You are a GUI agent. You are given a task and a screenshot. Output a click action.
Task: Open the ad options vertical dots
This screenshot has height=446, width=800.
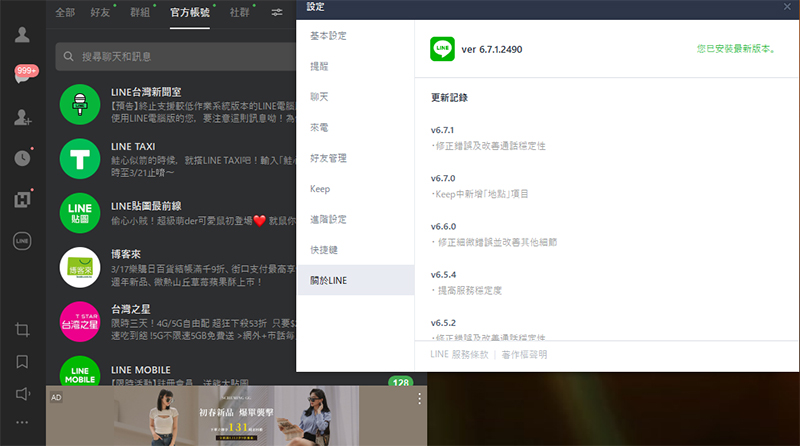click(x=419, y=399)
